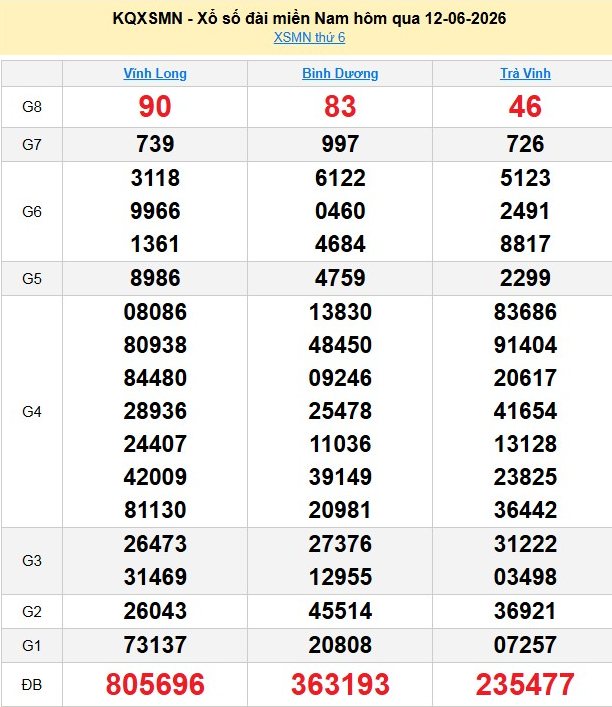Click G4 number 83686
This screenshot has height=707, width=612.
pos(525,312)
